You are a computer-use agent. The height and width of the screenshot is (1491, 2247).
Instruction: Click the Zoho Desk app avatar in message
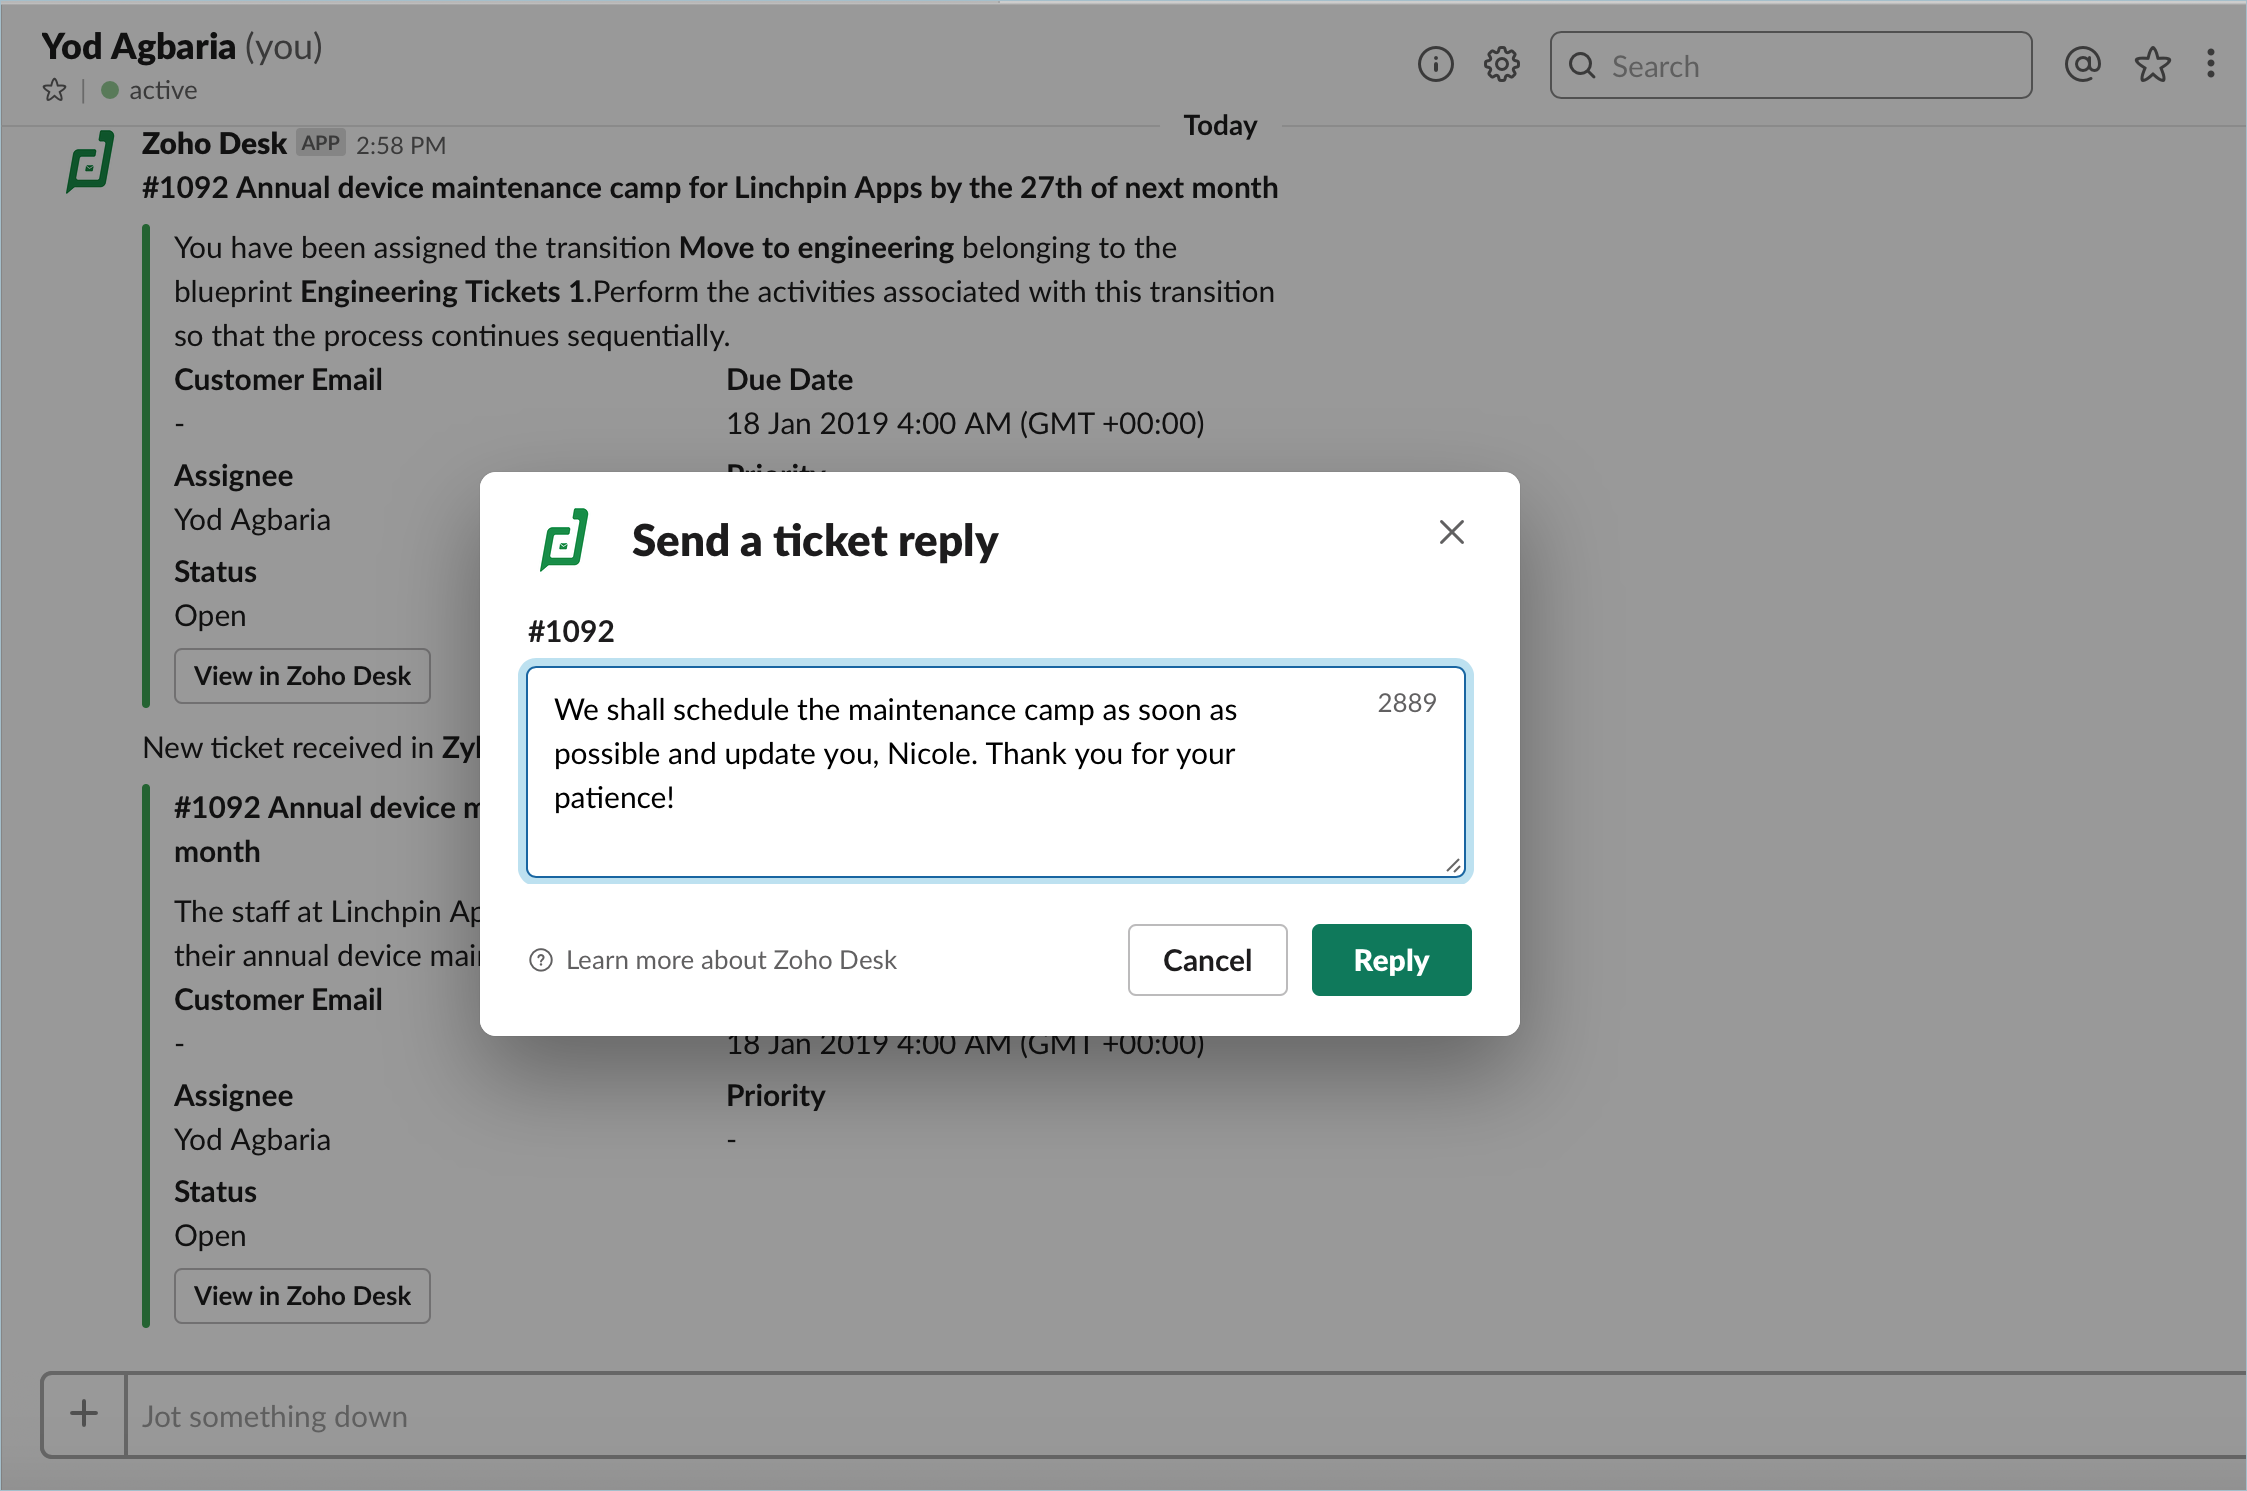[91, 162]
